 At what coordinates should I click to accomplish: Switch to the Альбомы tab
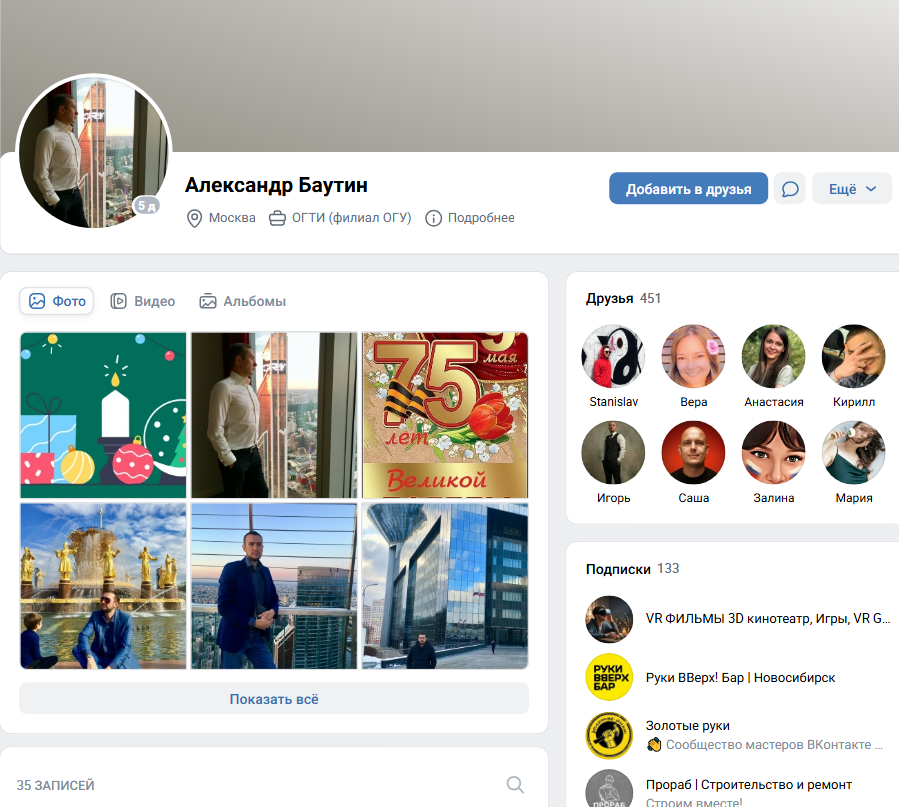coord(242,301)
